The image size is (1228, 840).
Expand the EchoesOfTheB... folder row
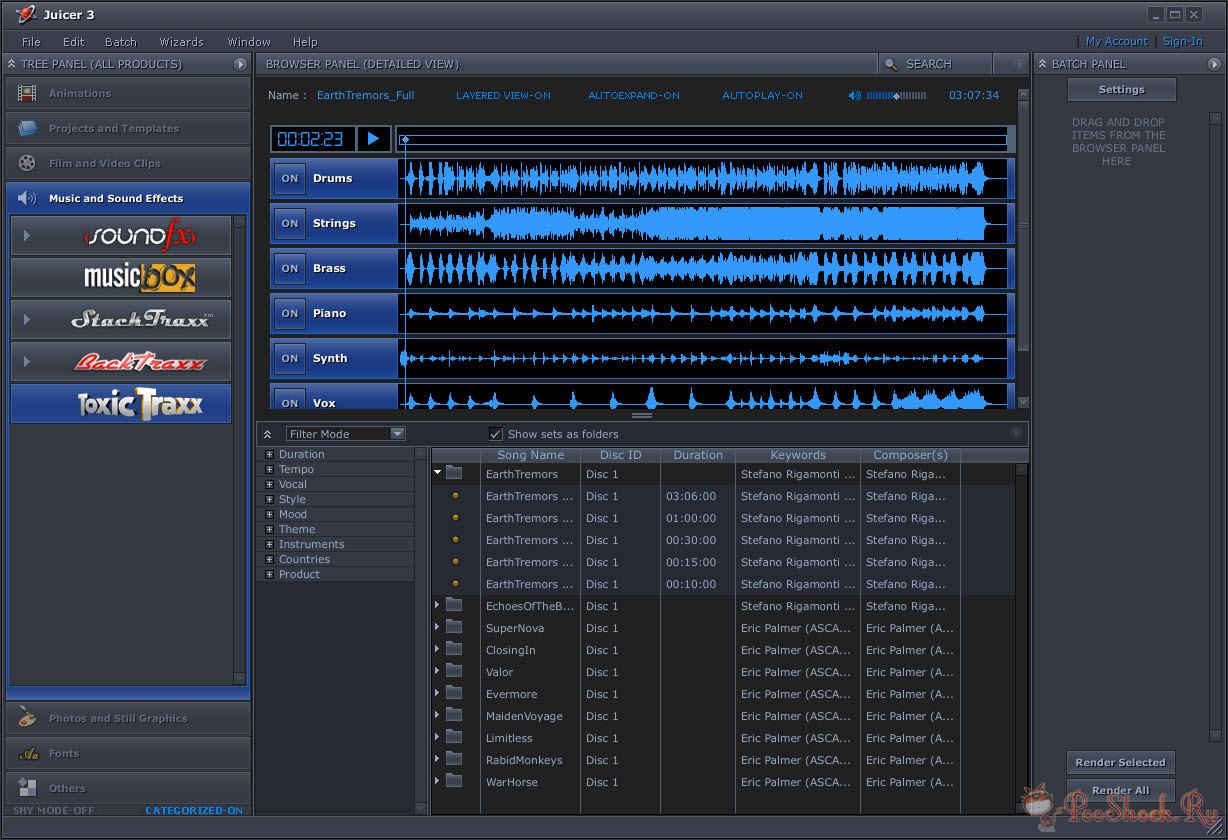(x=437, y=605)
